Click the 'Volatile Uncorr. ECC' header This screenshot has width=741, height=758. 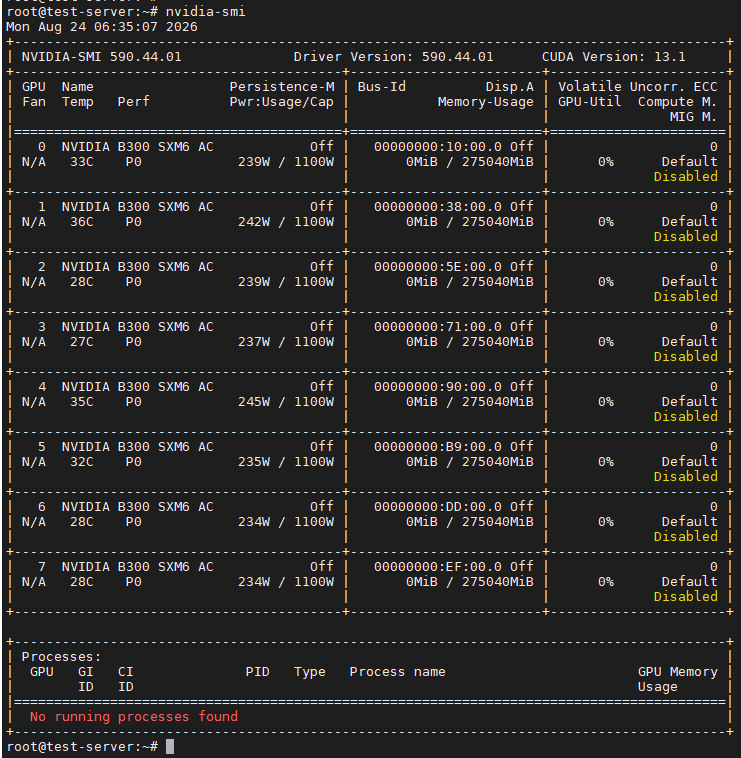pyautogui.click(x=638, y=87)
